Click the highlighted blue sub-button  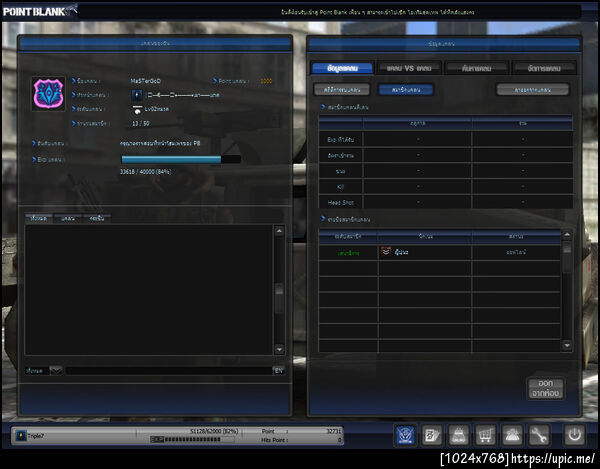(406, 90)
